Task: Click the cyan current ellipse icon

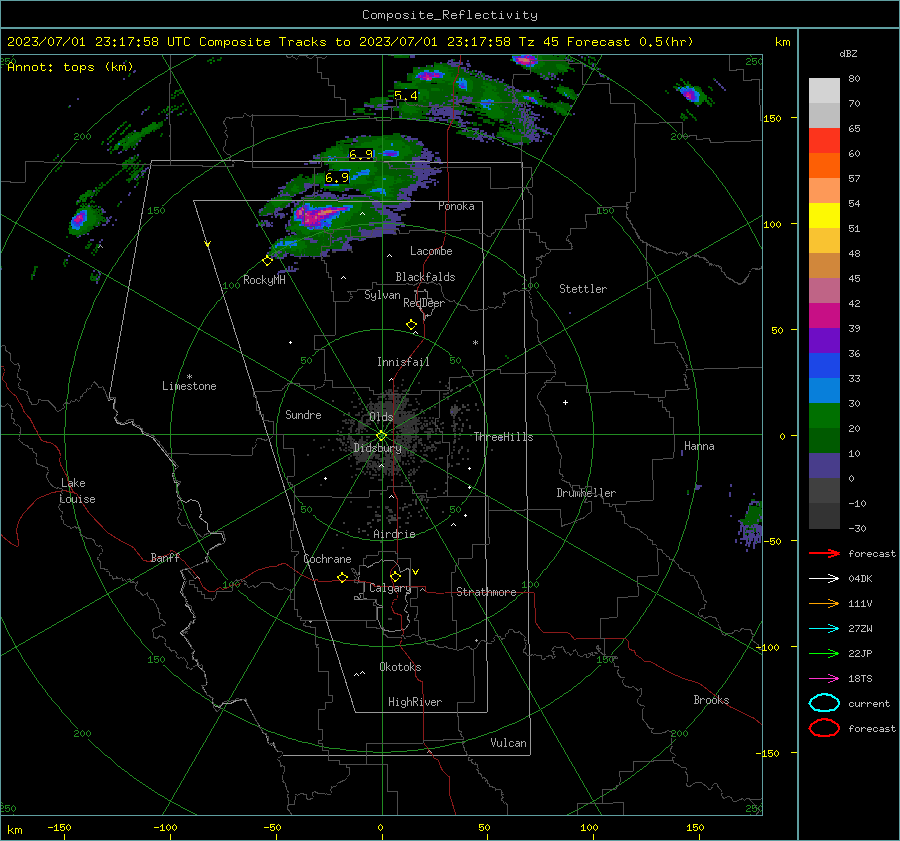Action: point(824,703)
